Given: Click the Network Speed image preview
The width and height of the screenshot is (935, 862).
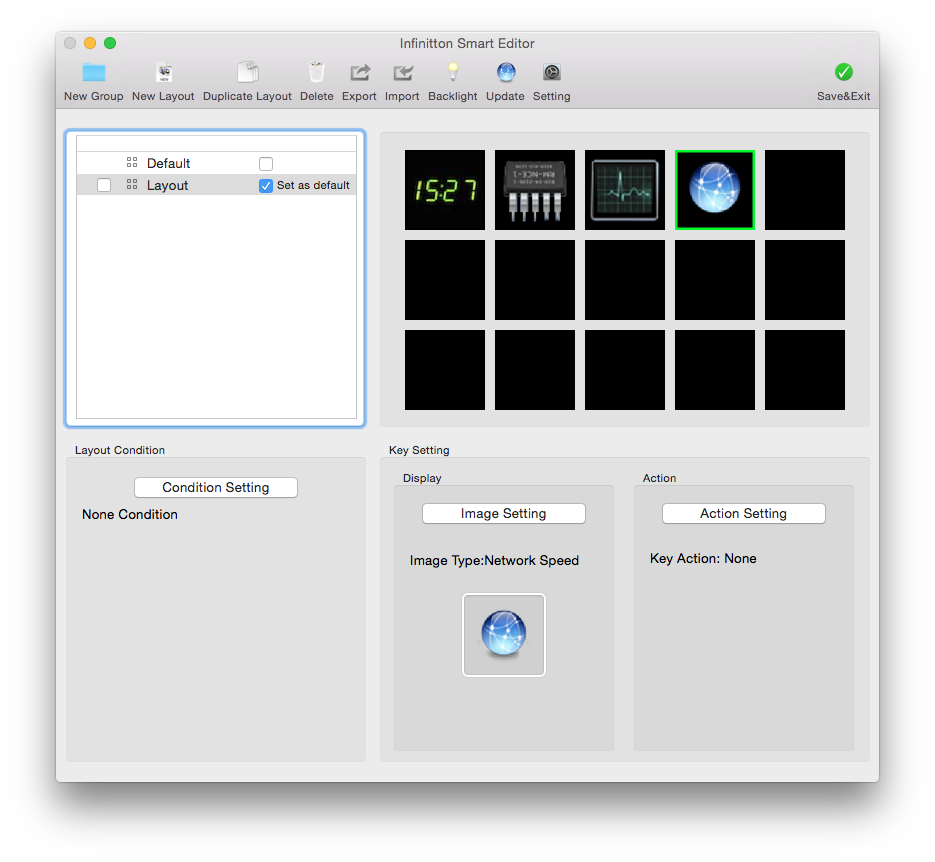Looking at the screenshot, I should 504,635.
